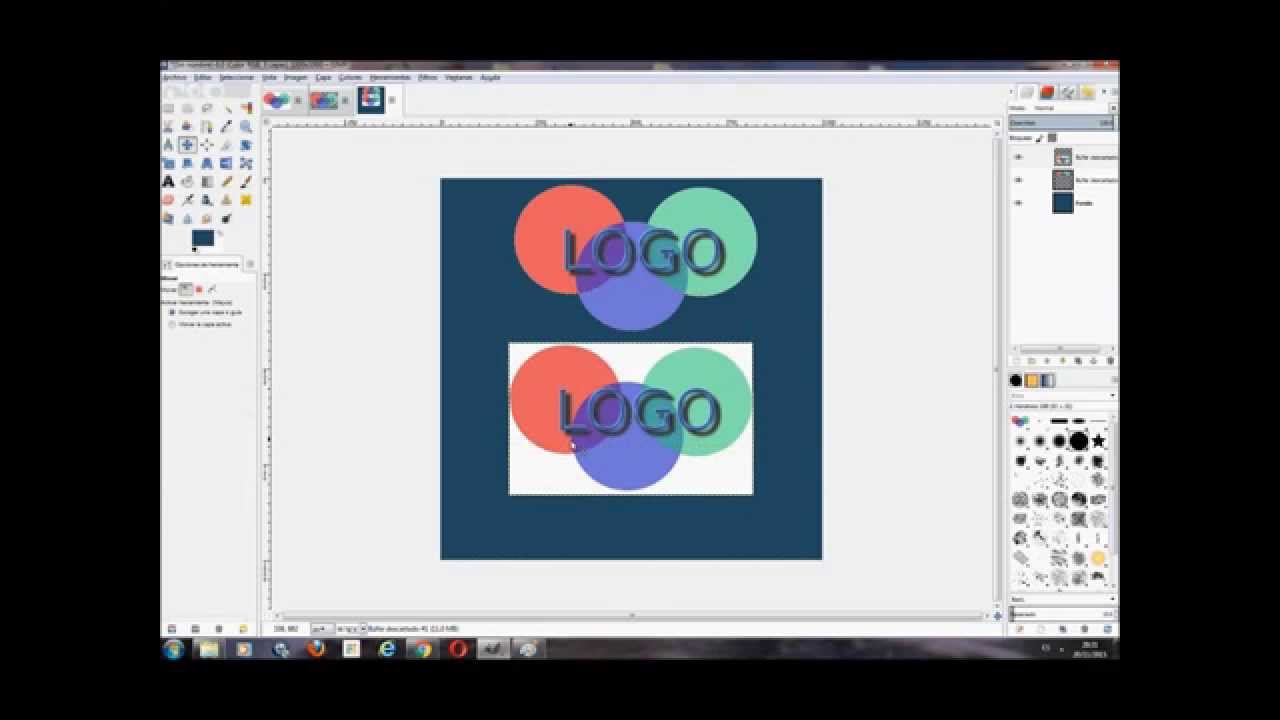Viewport: 1280px width, 720px height.
Task: Select the Alignment tool
Action: [206, 145]
